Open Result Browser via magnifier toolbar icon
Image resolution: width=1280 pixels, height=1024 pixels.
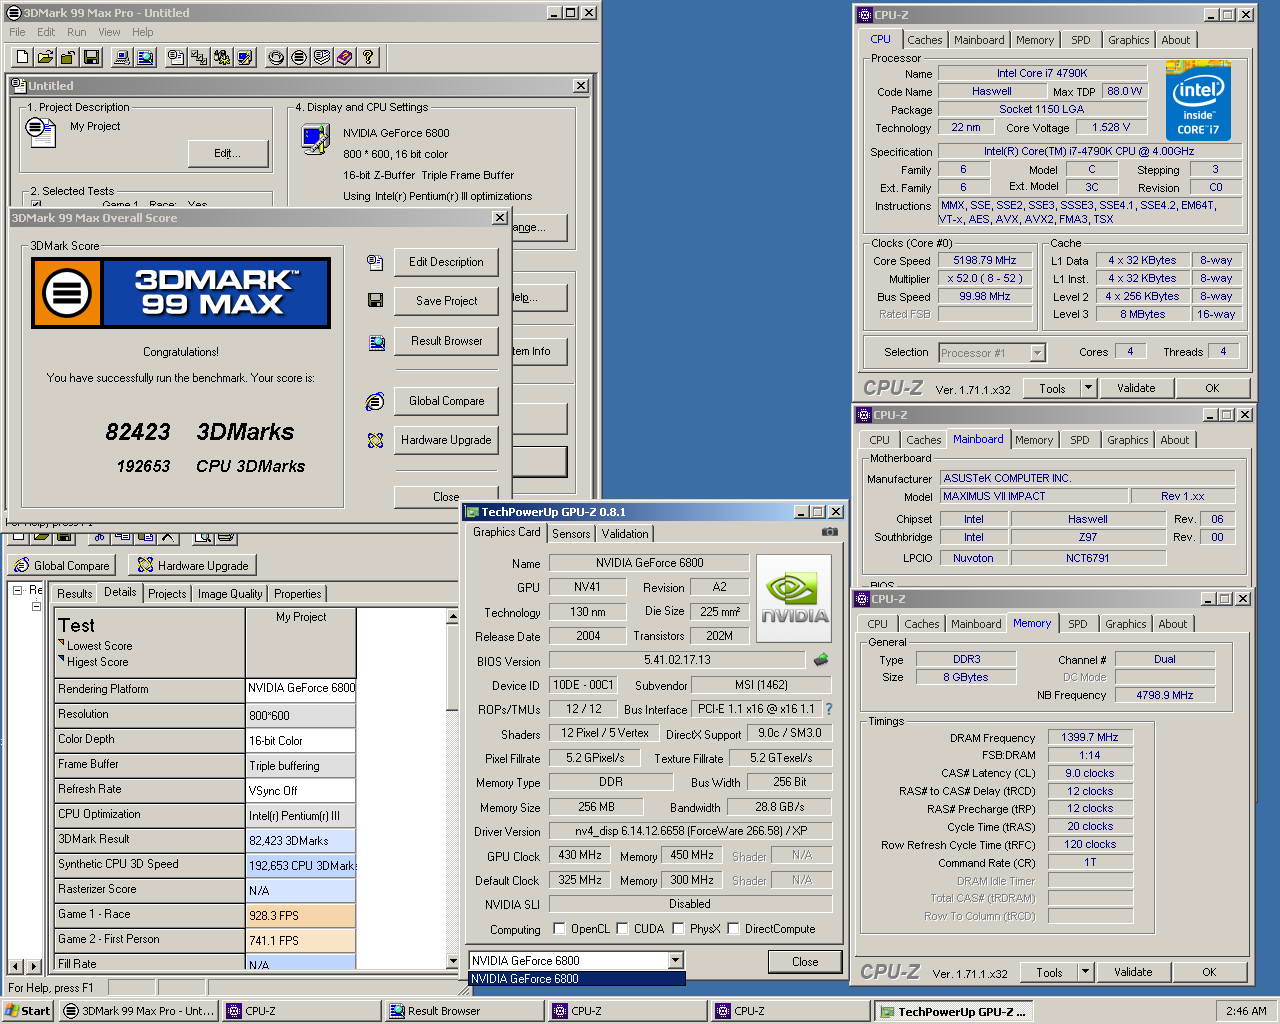145,57
